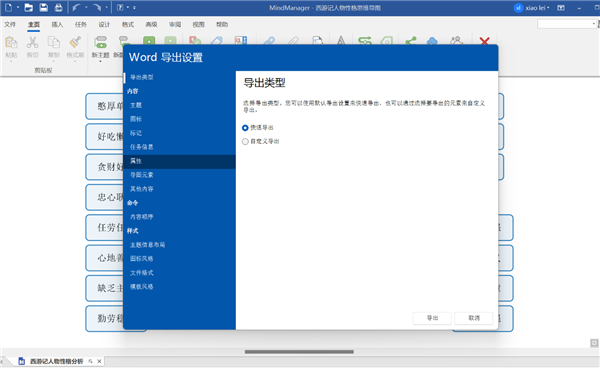Click the 好吃懒 topic in the map

coord(104,137)
